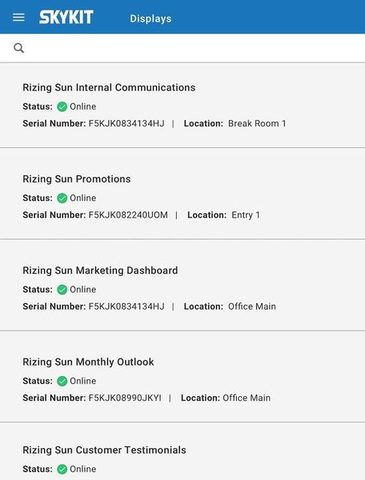Click Customer Testimonials green online status icon

(62, 469)
